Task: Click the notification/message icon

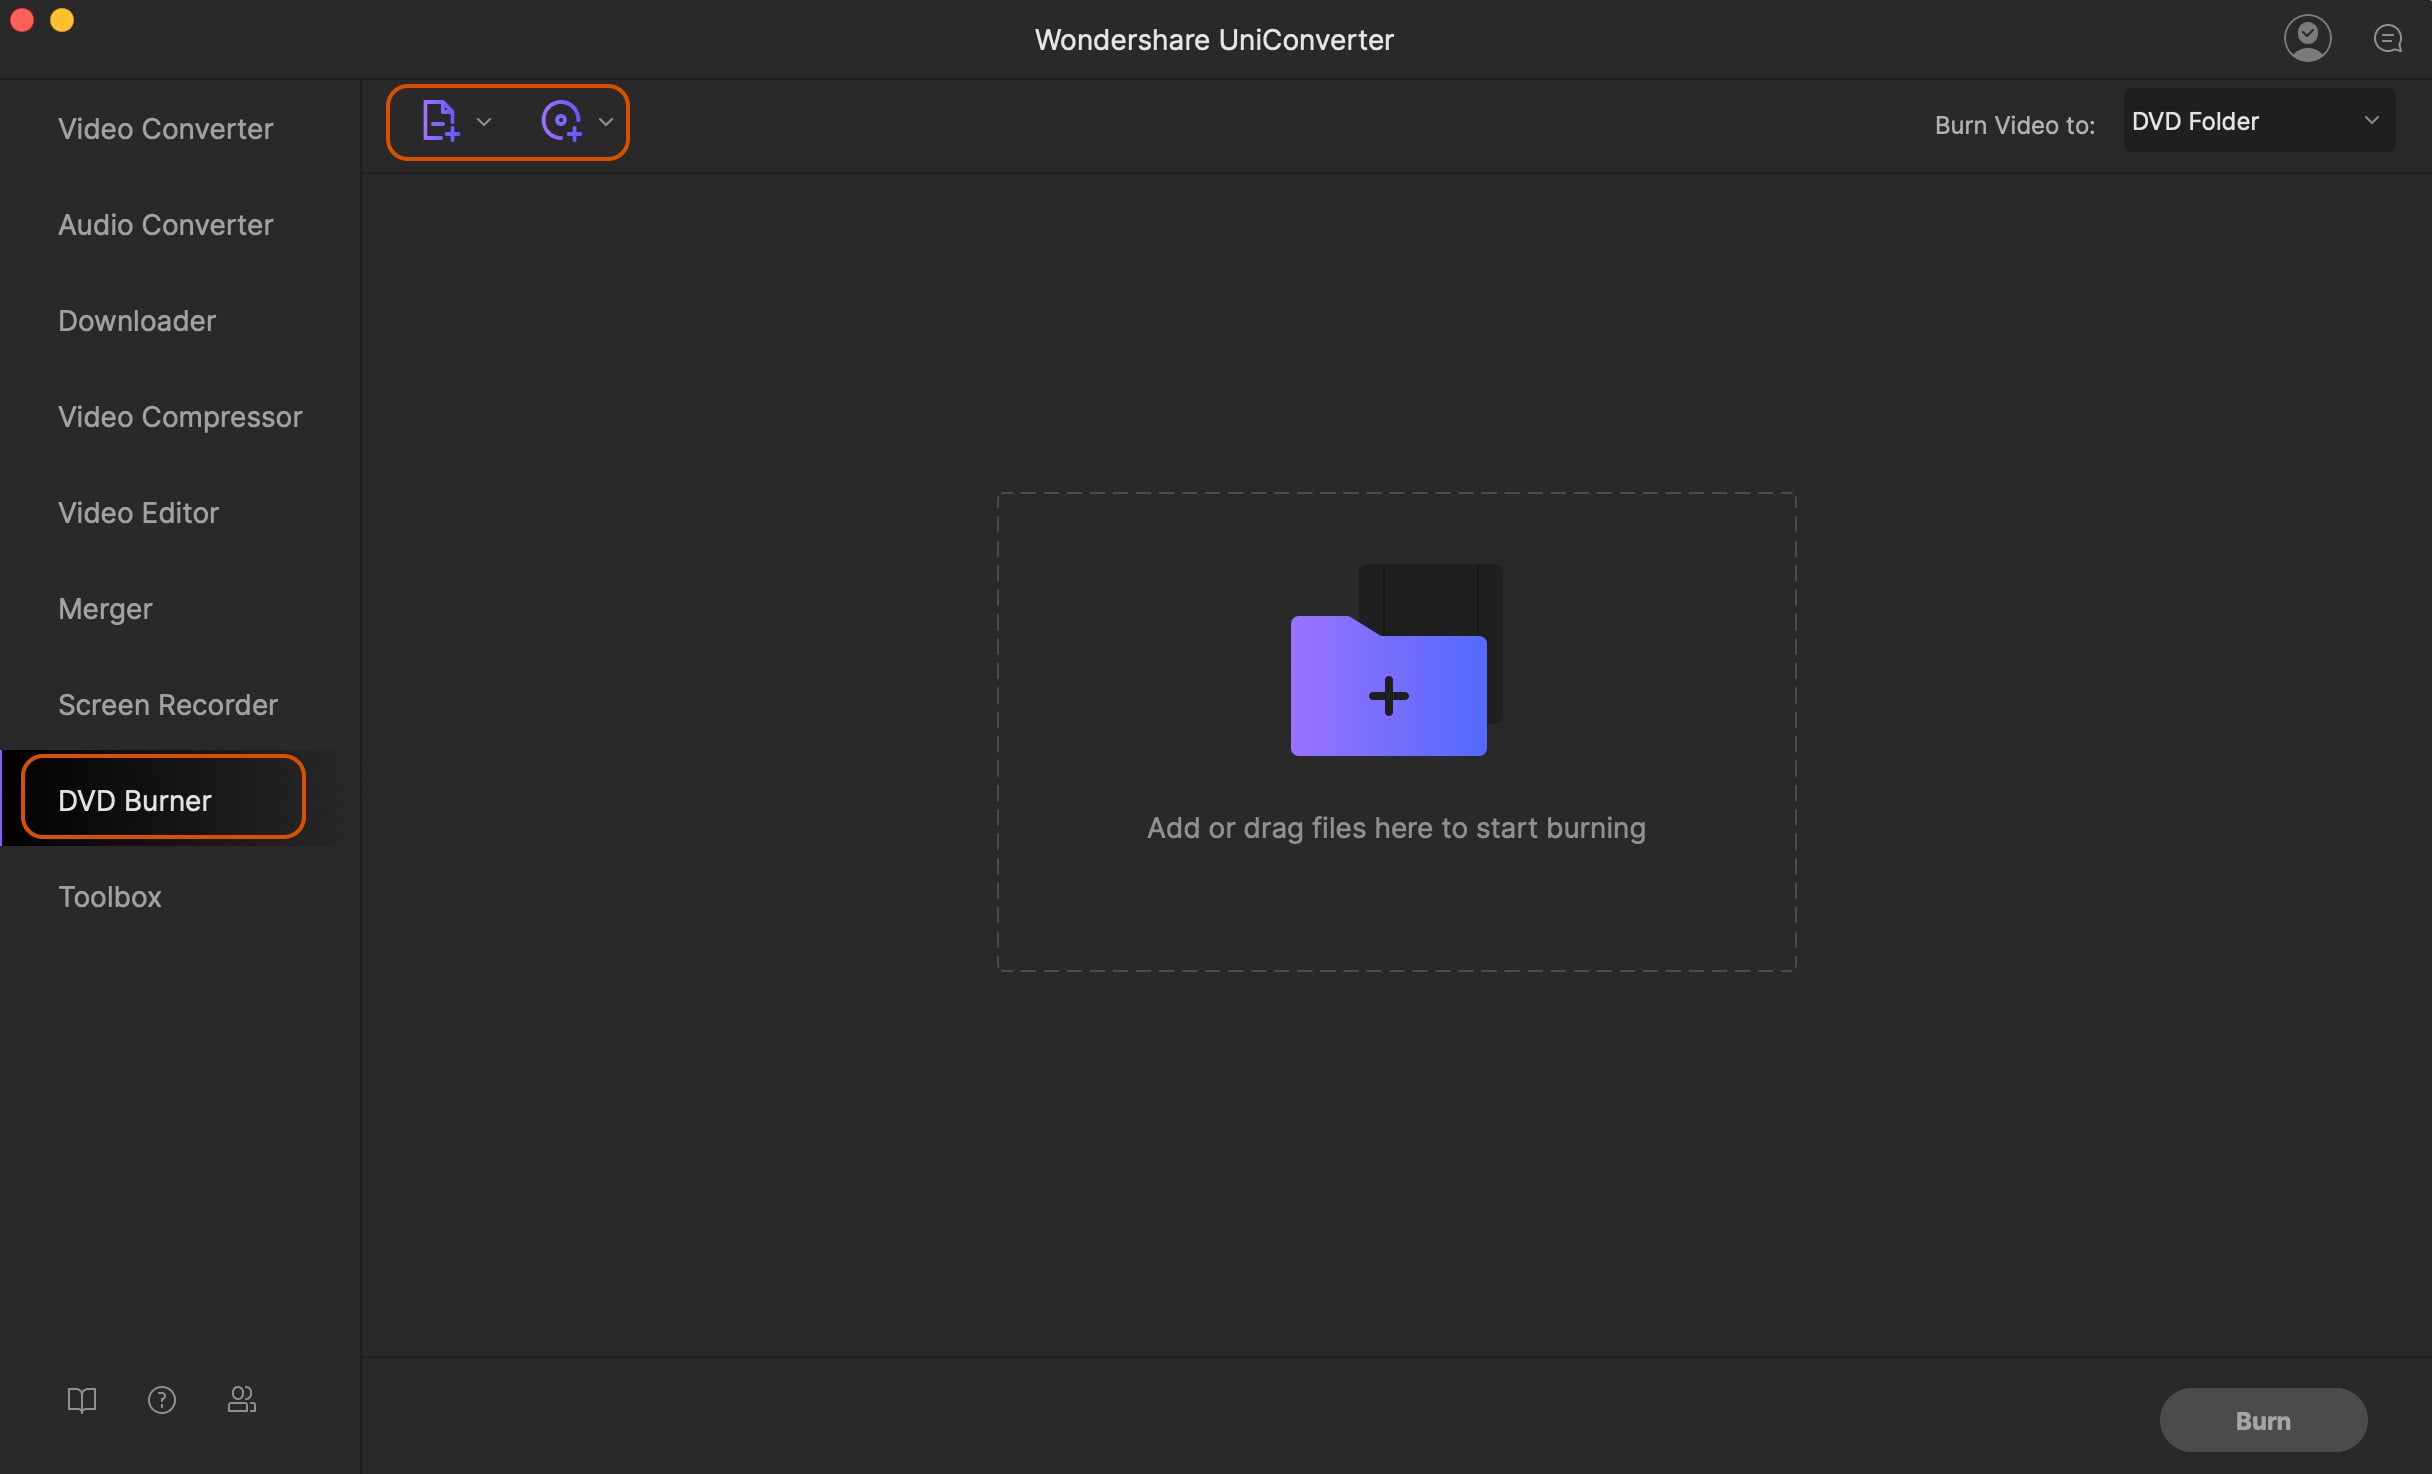Action: [2389, 36]
